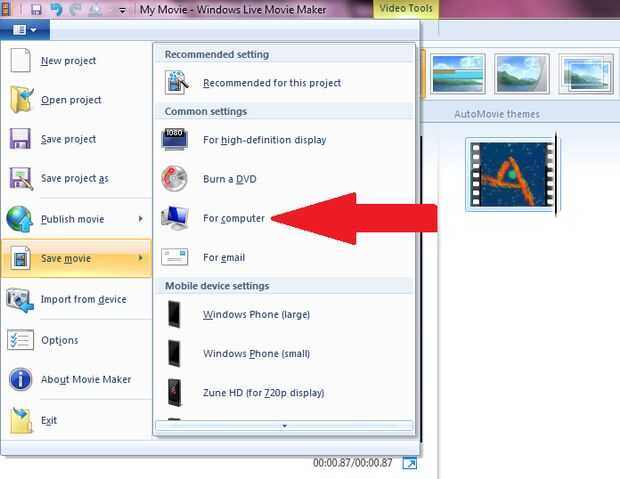This screenshot has width=620, height=479.
Task: Click the Open project folder icon
Action: tap(21, 100)
